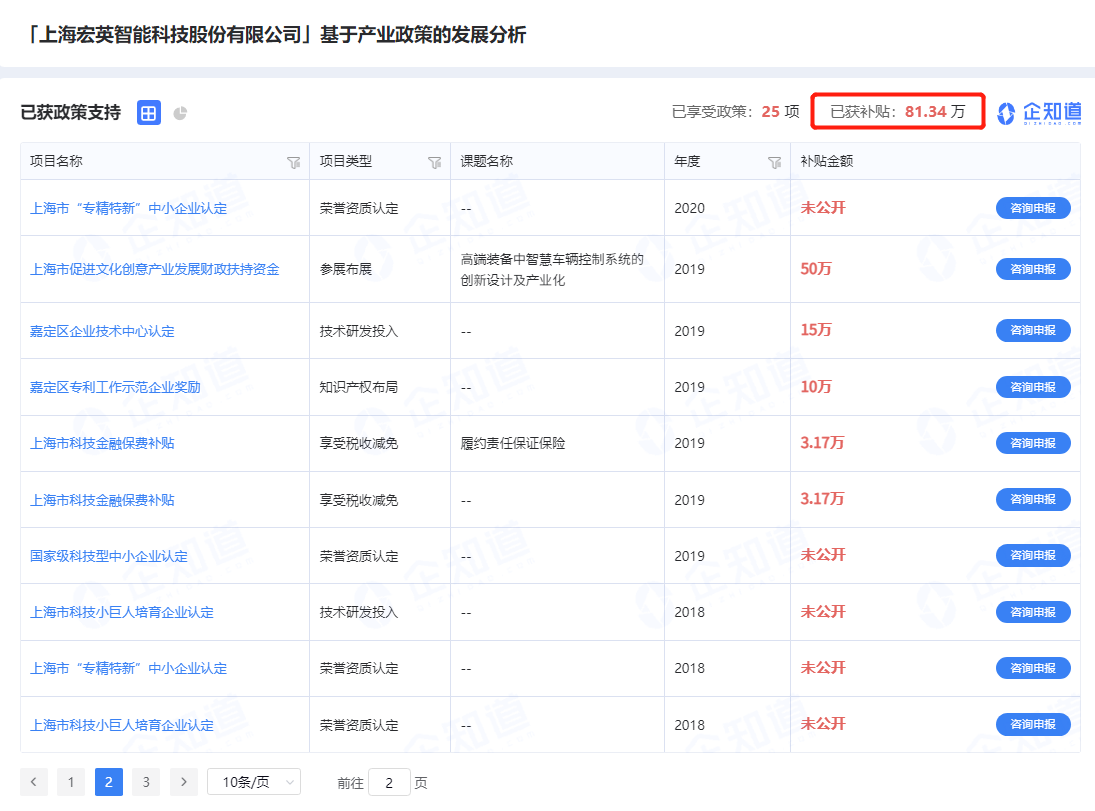The image size is (1095, 811).
Task: Open the 2020 上海市"专精特新"中小企业认定 link
Action: [128, 208]
